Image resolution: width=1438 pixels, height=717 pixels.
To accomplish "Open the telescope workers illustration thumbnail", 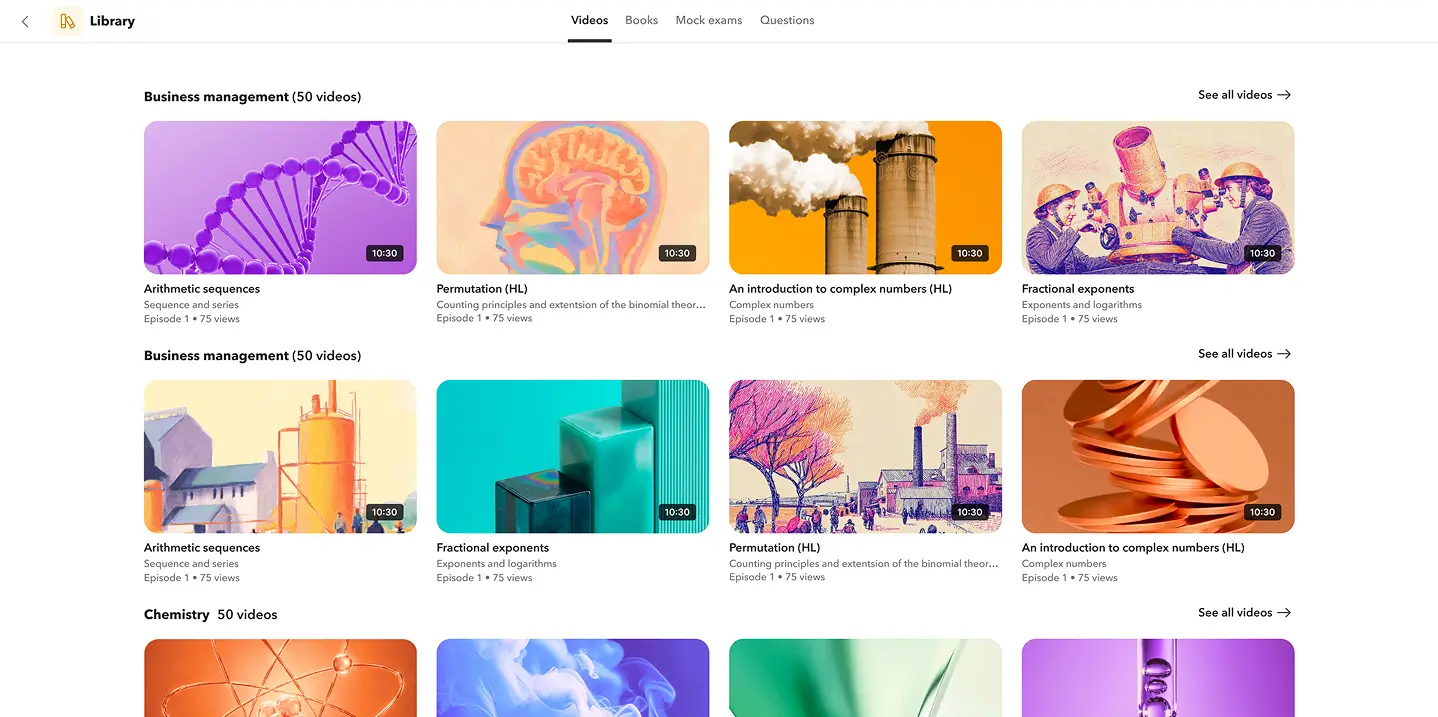I will coord(1158,197).
